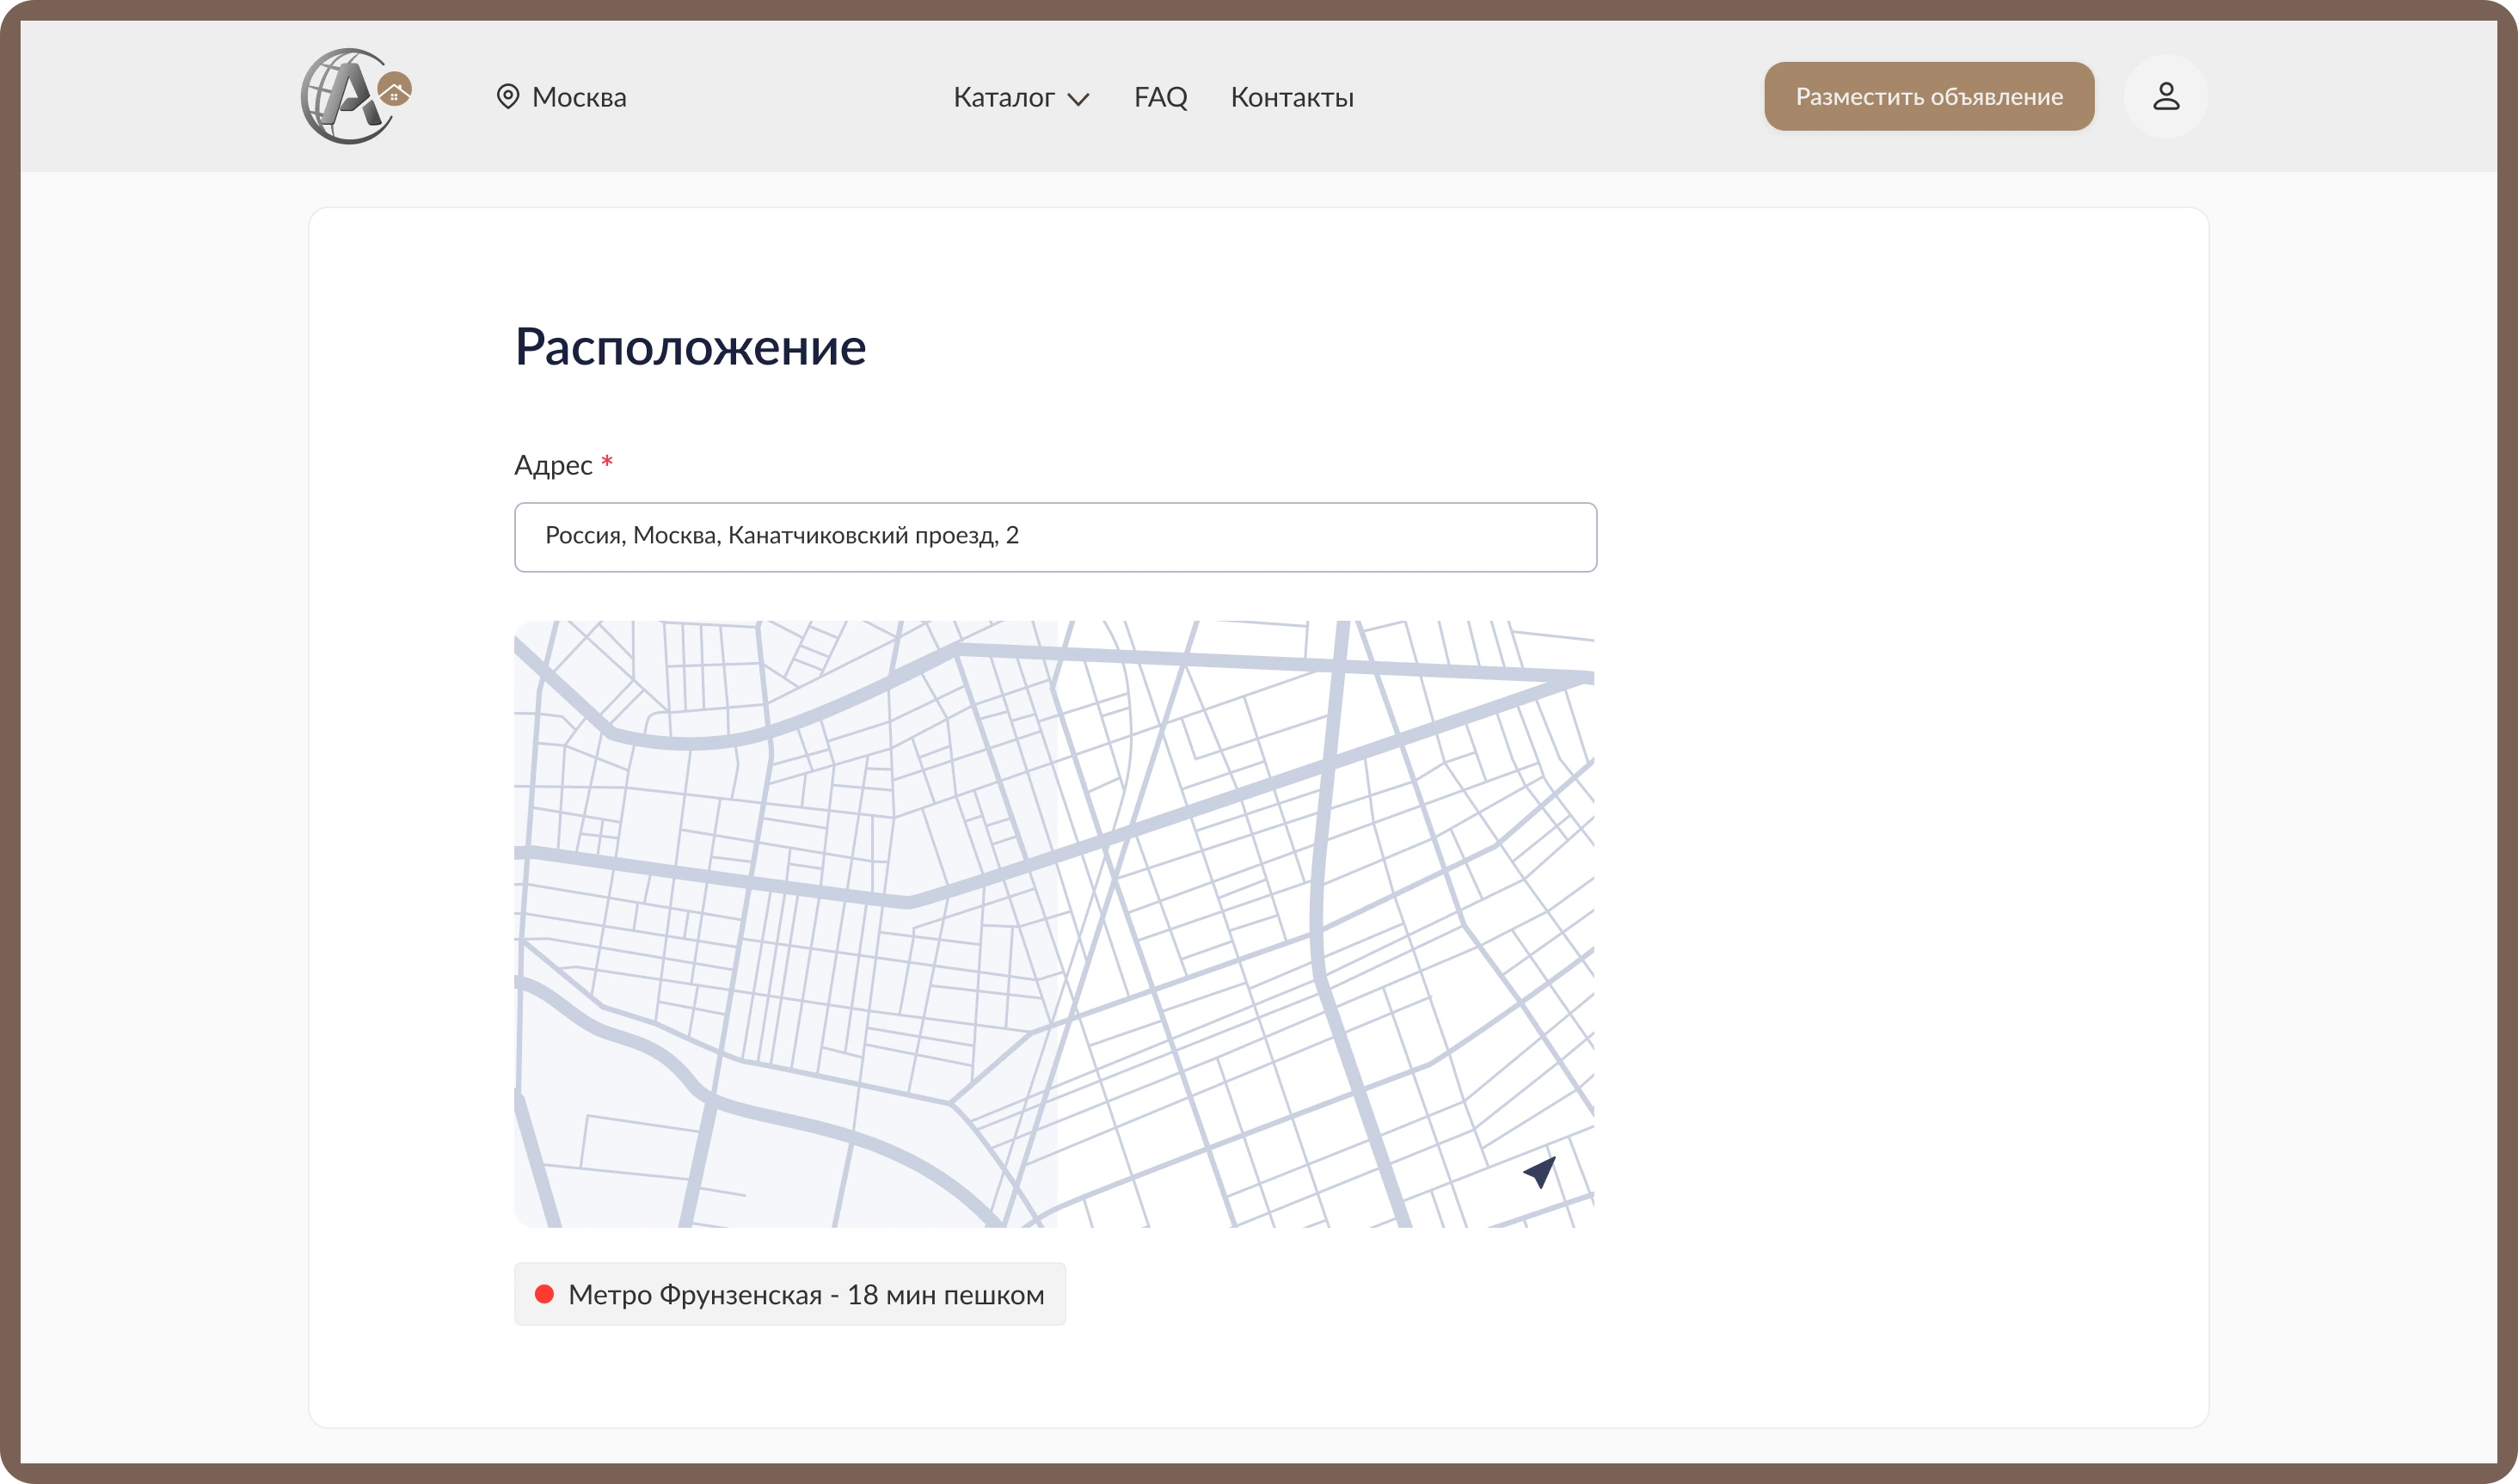Open the user profile icon
Image resolution: width=2518 pixels, height=1484 pixels.
[2166, 96]
